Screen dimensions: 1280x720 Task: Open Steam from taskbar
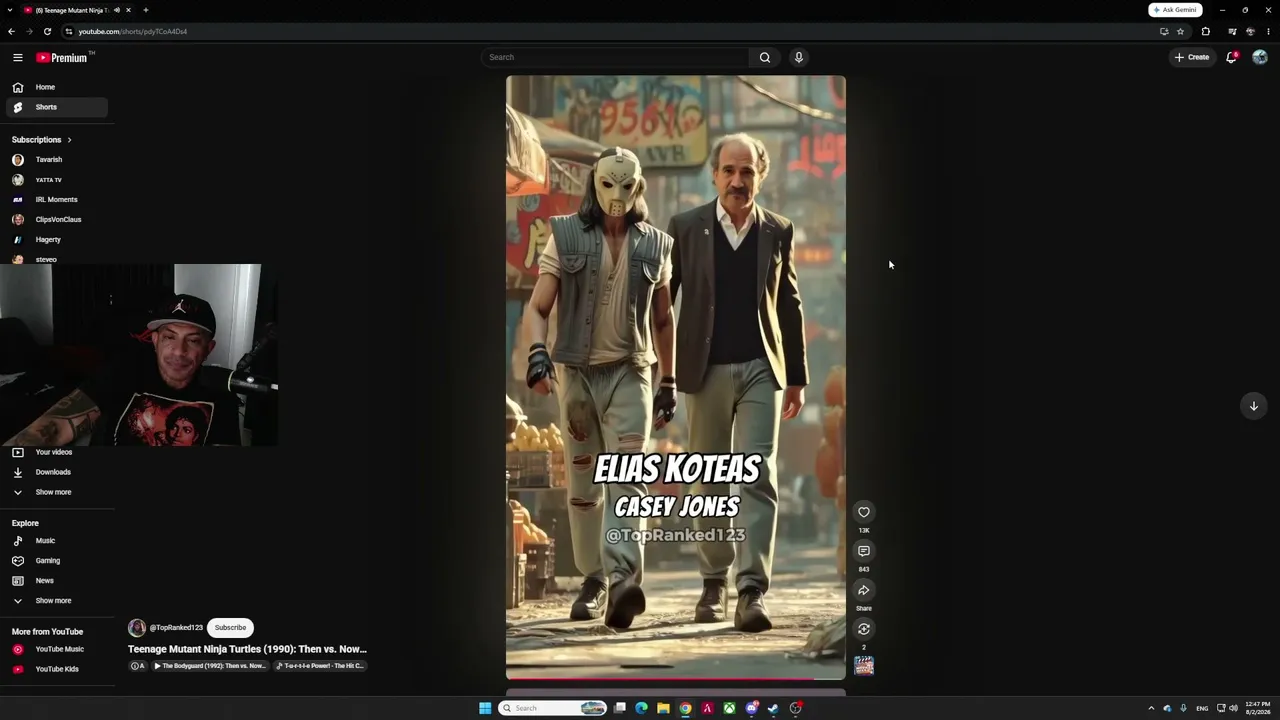click(x=774, y=708)
